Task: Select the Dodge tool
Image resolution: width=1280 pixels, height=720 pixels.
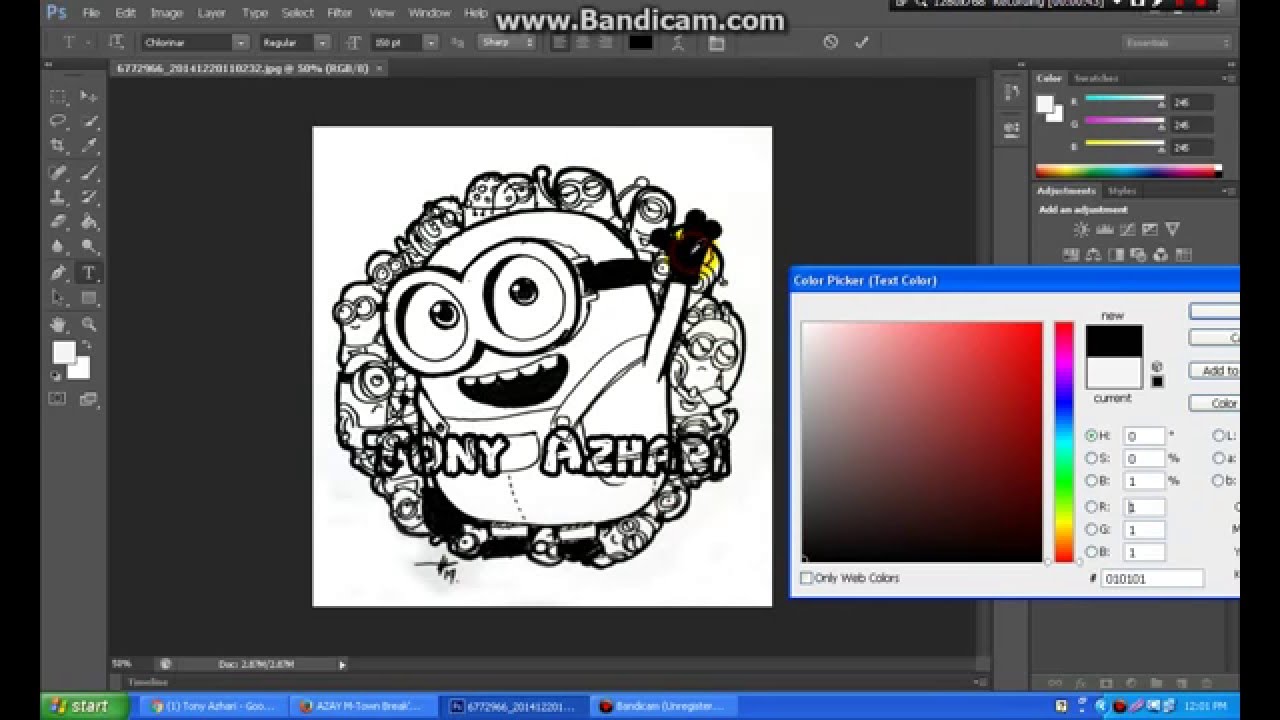Action: (89, 247)
